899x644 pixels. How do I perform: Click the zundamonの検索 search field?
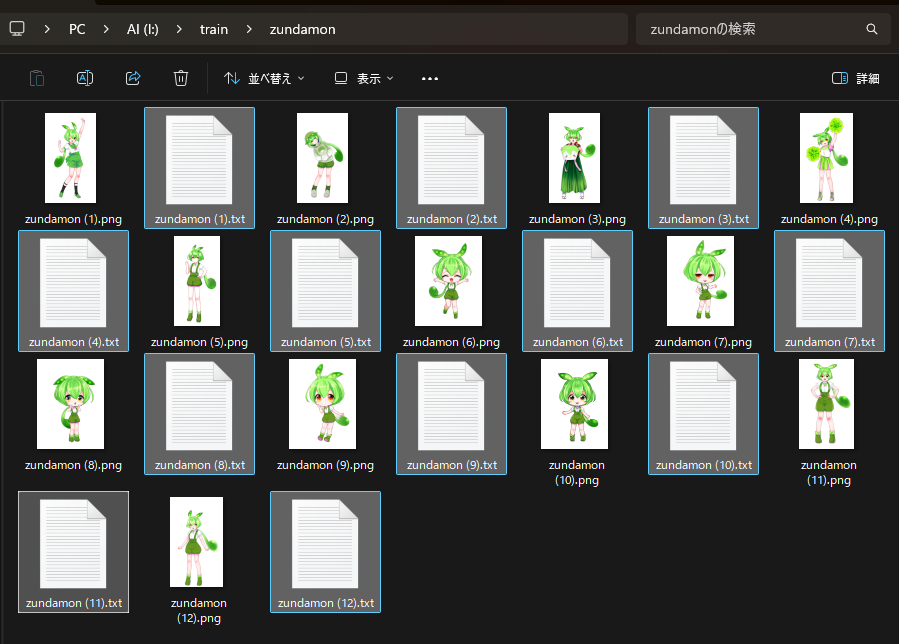(x=763, y=29)
